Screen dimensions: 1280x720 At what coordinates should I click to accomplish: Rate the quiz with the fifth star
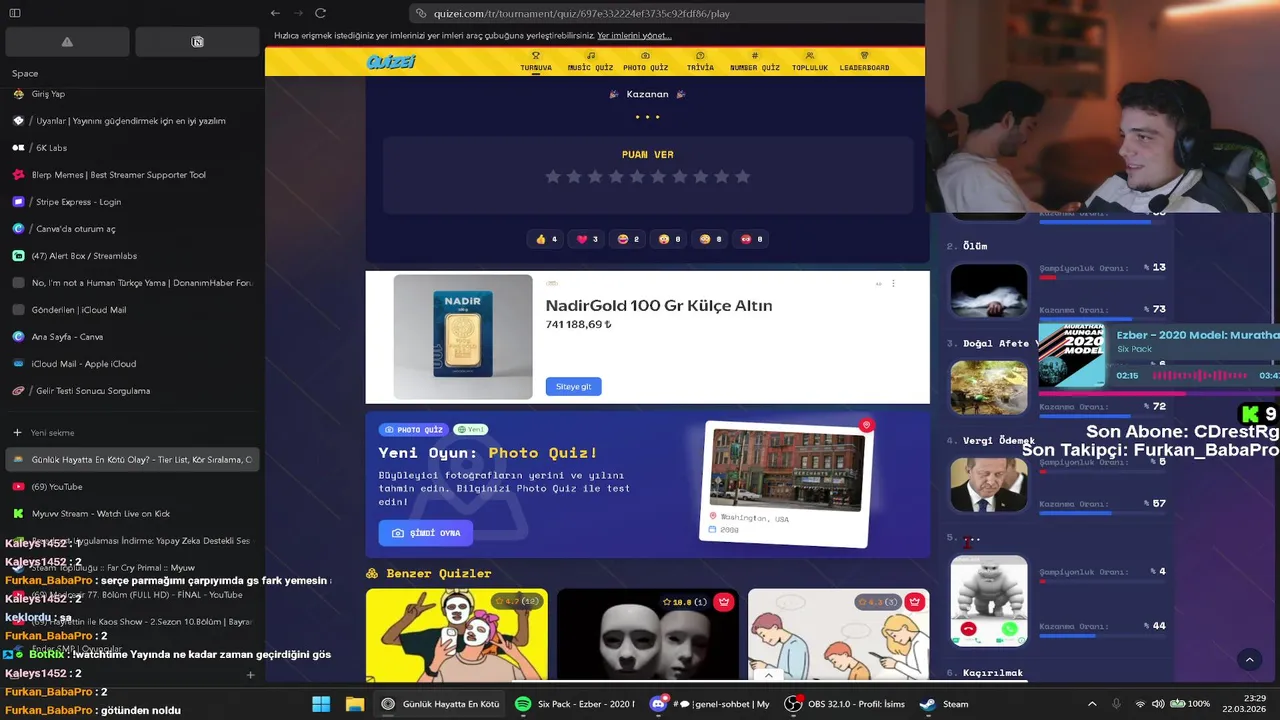[x=637, y=176]
